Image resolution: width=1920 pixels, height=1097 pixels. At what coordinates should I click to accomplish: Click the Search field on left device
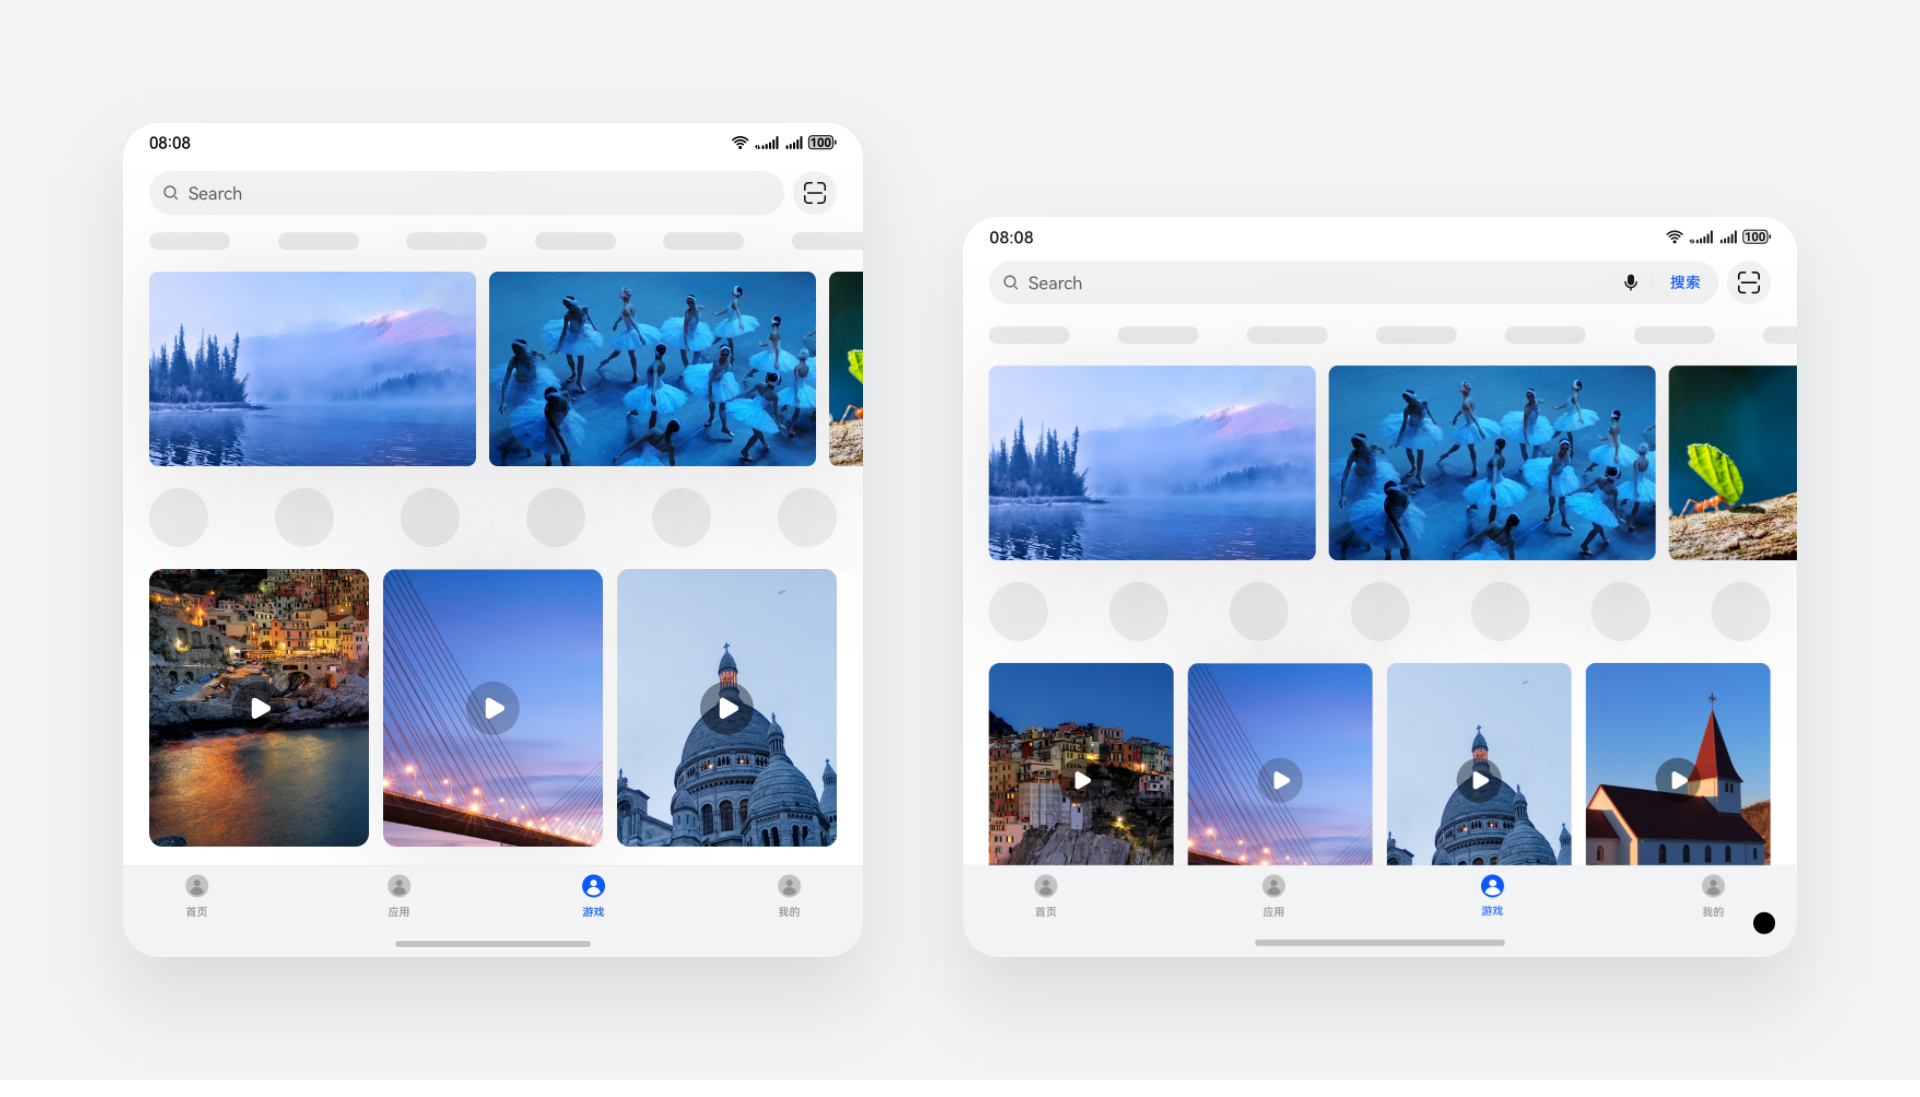[465, 193]
